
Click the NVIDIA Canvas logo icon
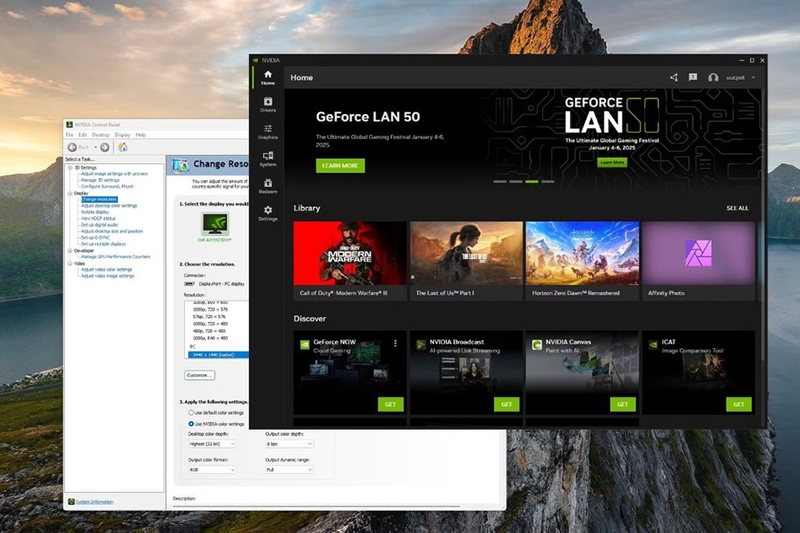point(537,345)
